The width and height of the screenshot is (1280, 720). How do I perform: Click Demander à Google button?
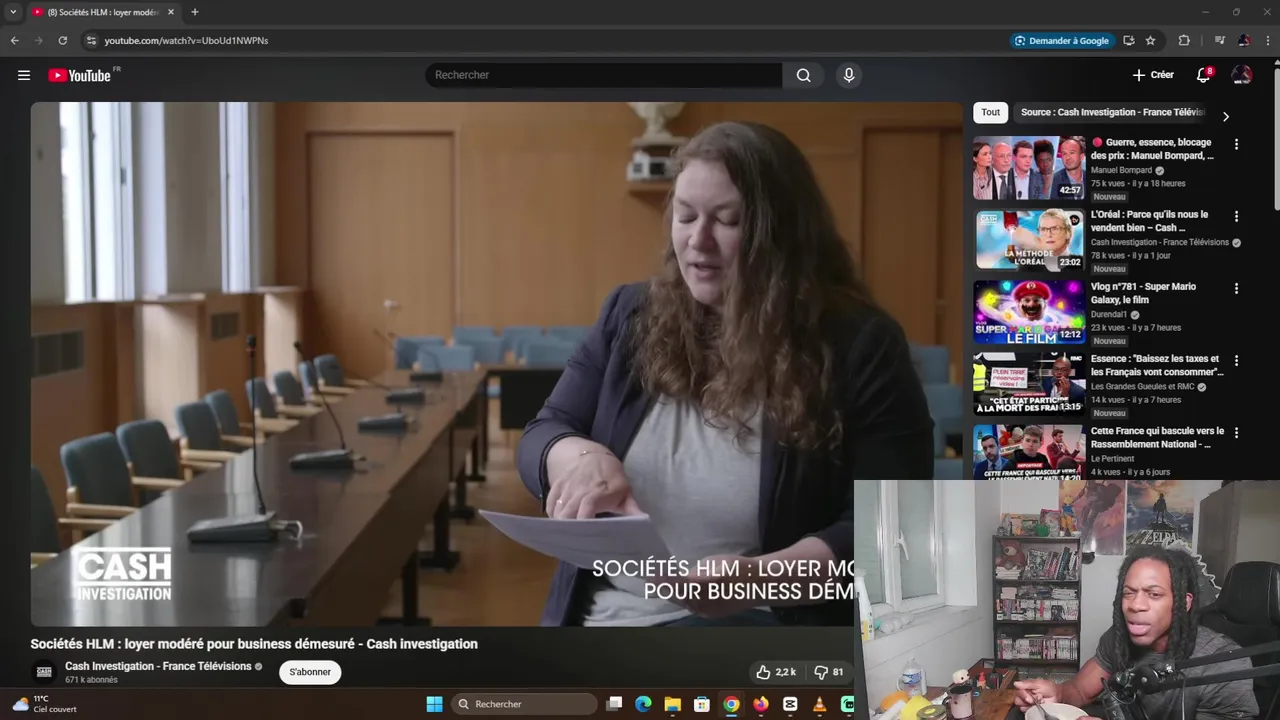pos(1062,40)
